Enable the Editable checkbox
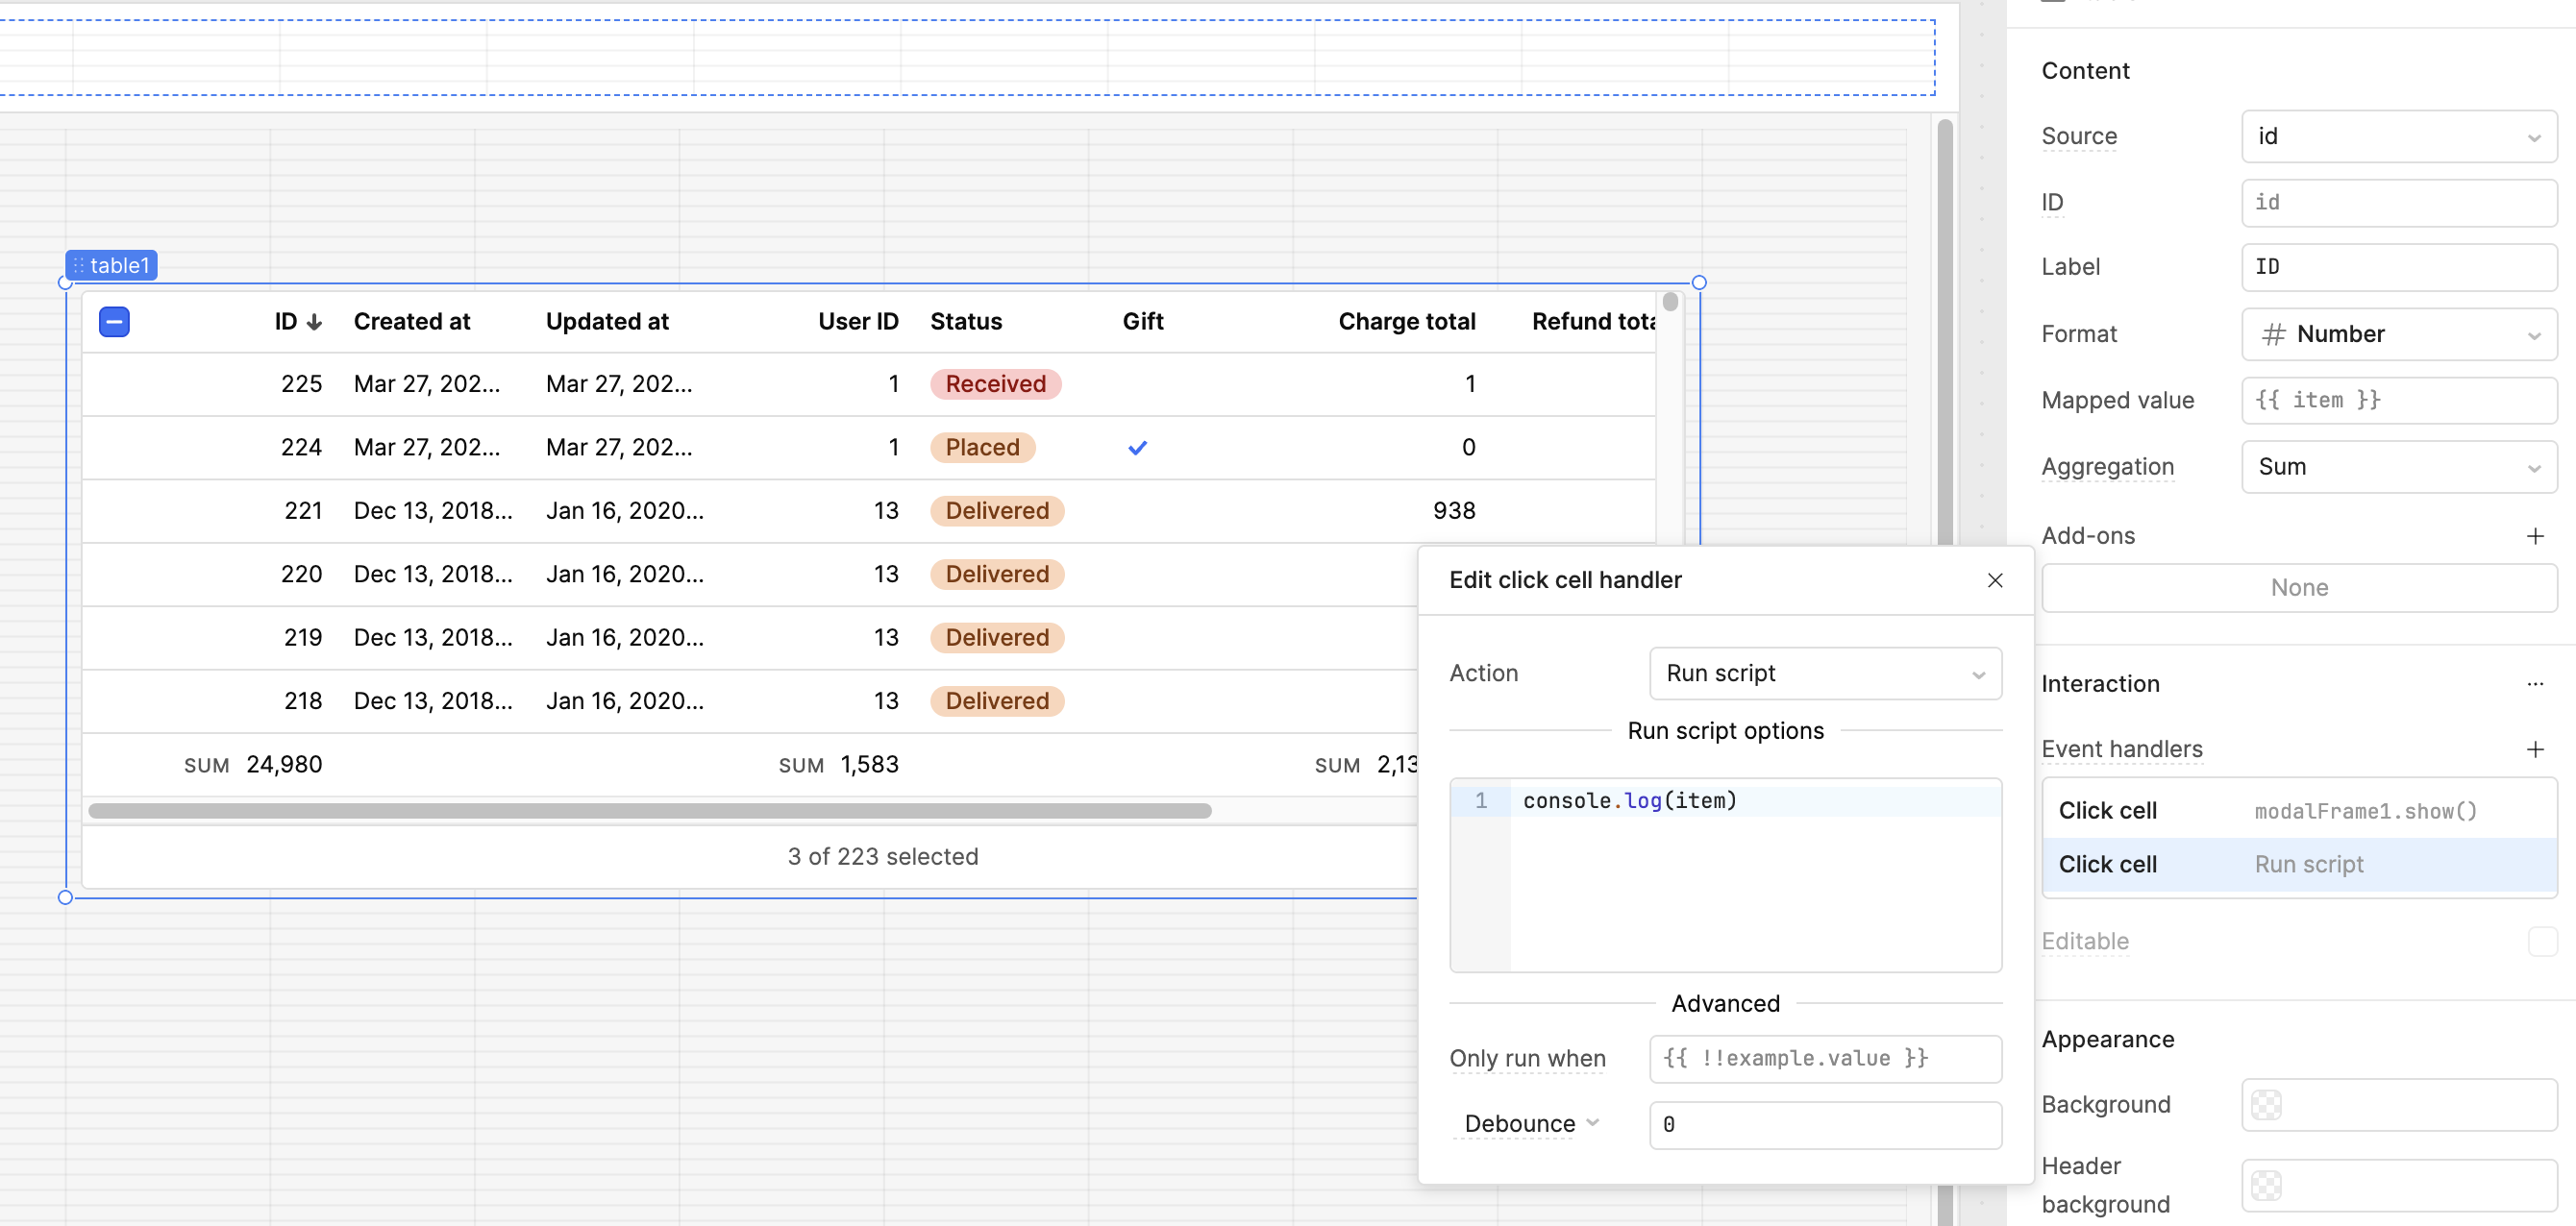2576x1226 pixels. pos(2541,941)
